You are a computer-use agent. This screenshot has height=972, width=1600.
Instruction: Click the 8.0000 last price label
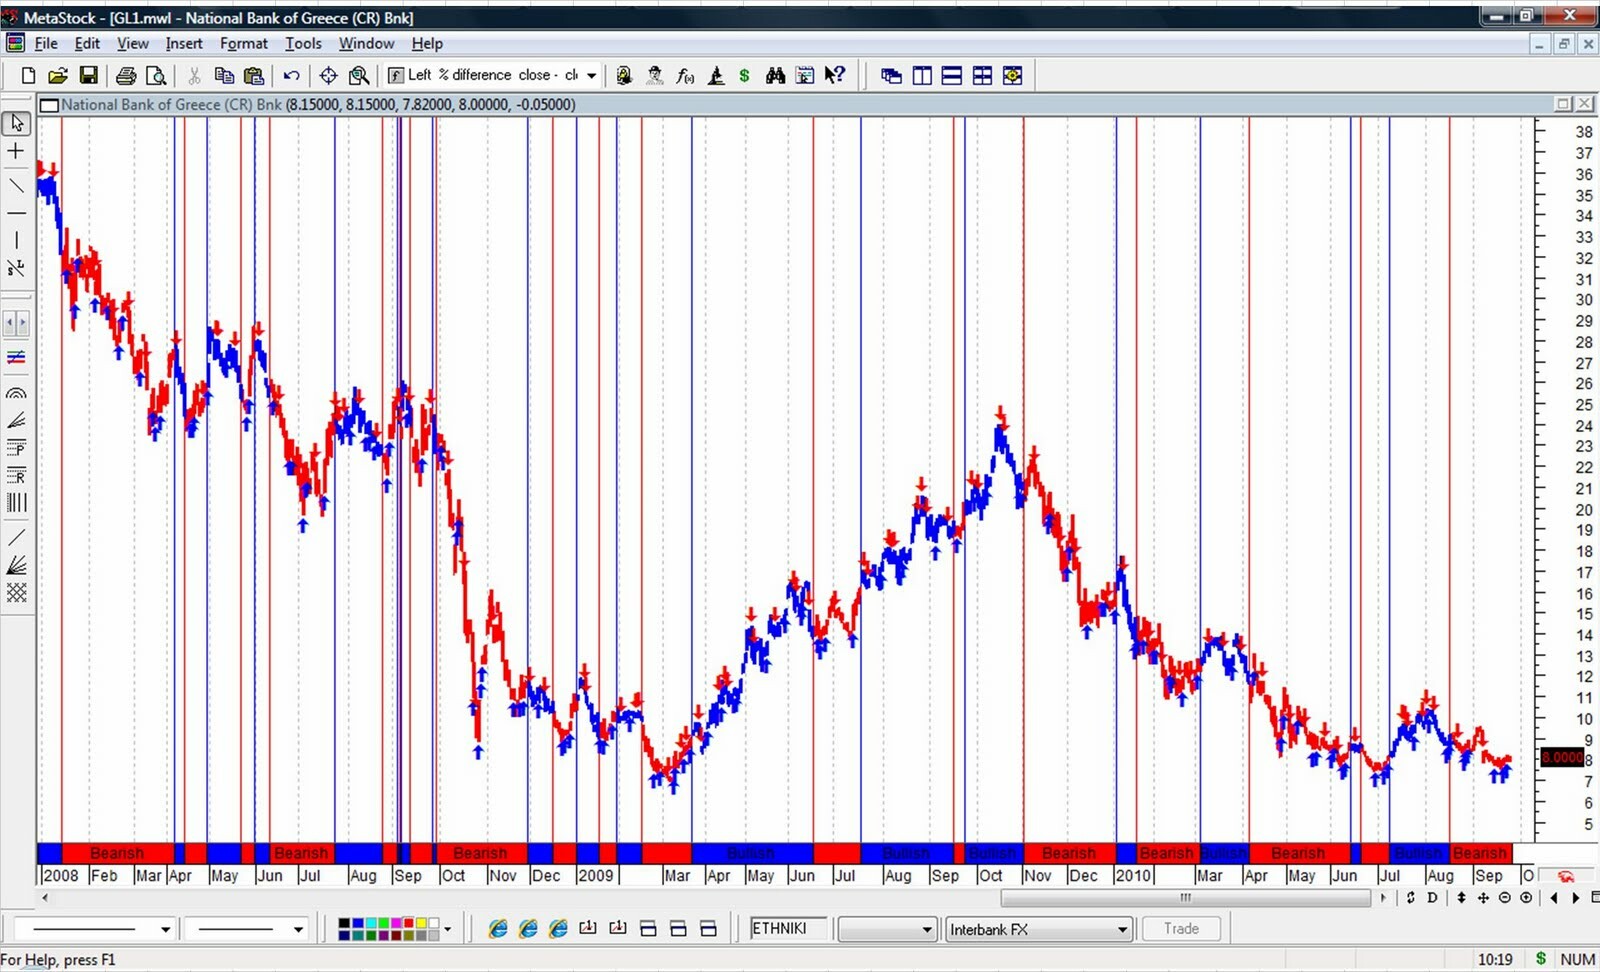1562,758
